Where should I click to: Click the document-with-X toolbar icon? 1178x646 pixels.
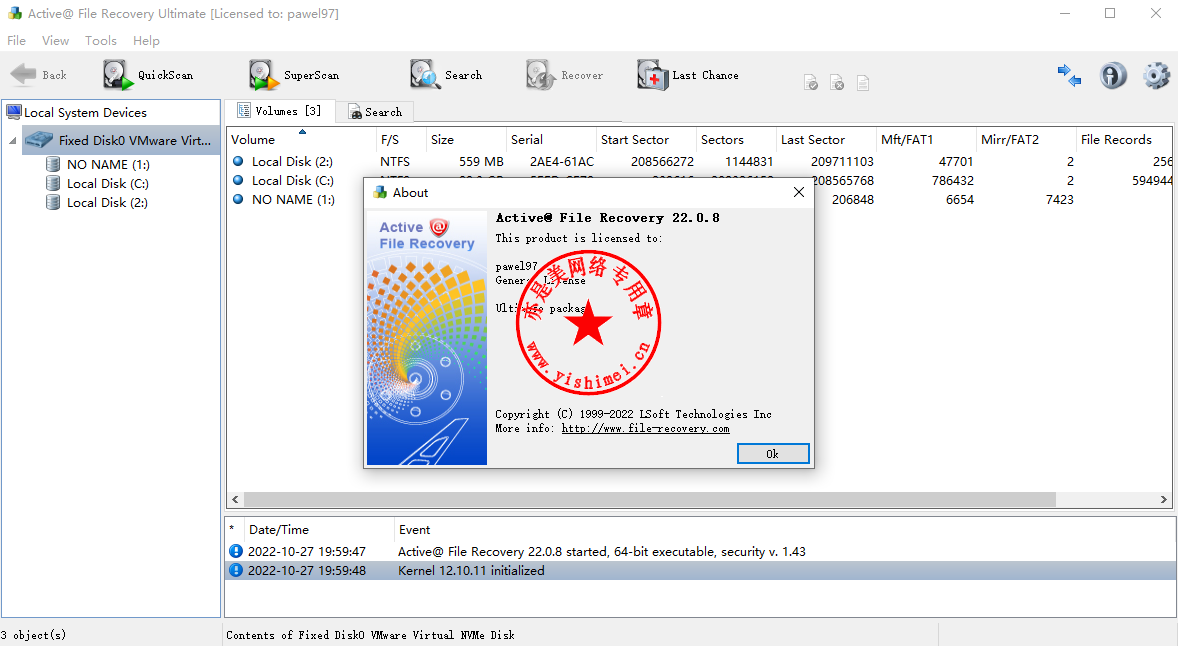[x=837, y=83]
